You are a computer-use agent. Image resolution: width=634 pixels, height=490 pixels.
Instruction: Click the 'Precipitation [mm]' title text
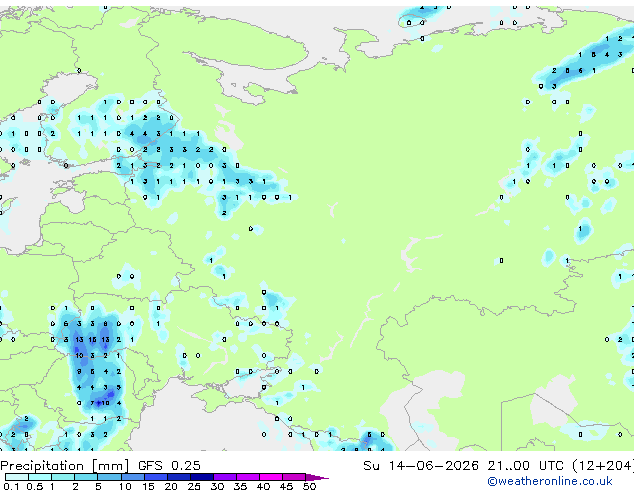point(64,466)
